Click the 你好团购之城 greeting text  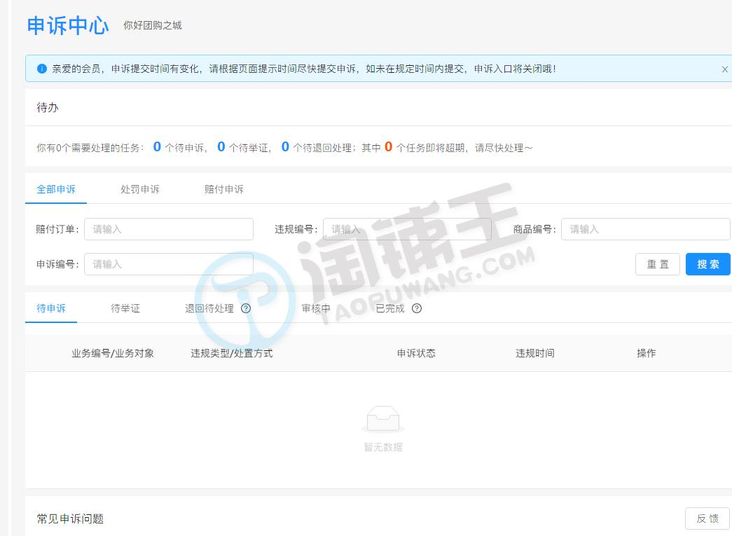(153, 25)
